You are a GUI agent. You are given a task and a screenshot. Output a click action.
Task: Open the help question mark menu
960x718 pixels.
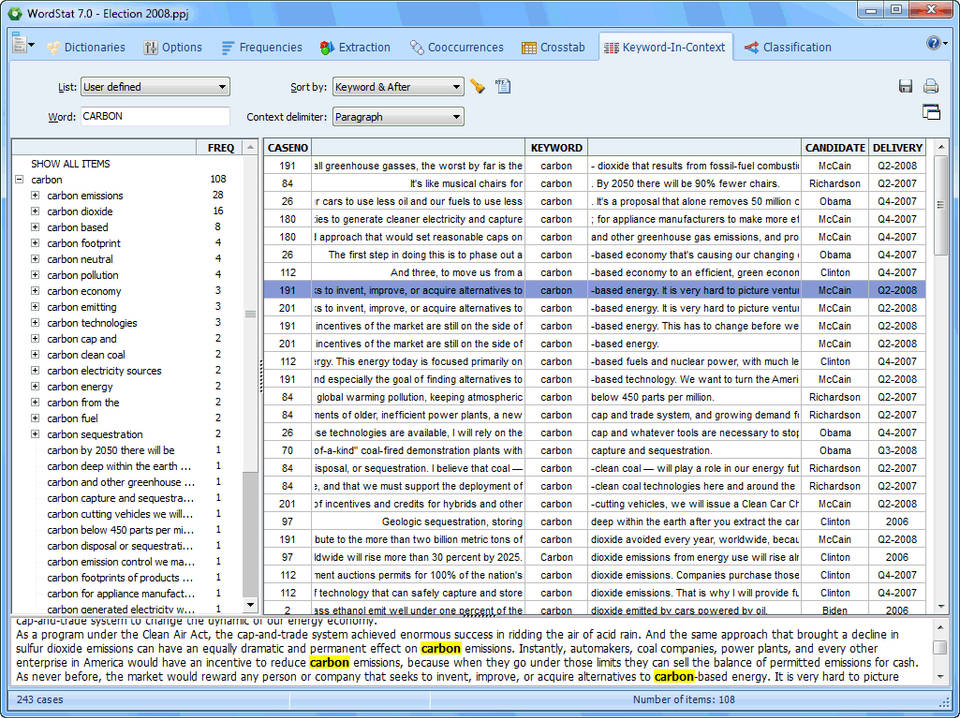tap(935, 43)
